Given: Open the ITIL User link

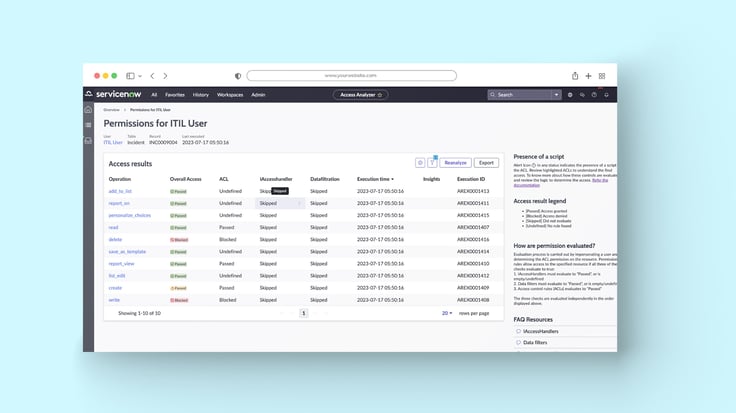Looking at the screenshot, I should pos(113,142).
